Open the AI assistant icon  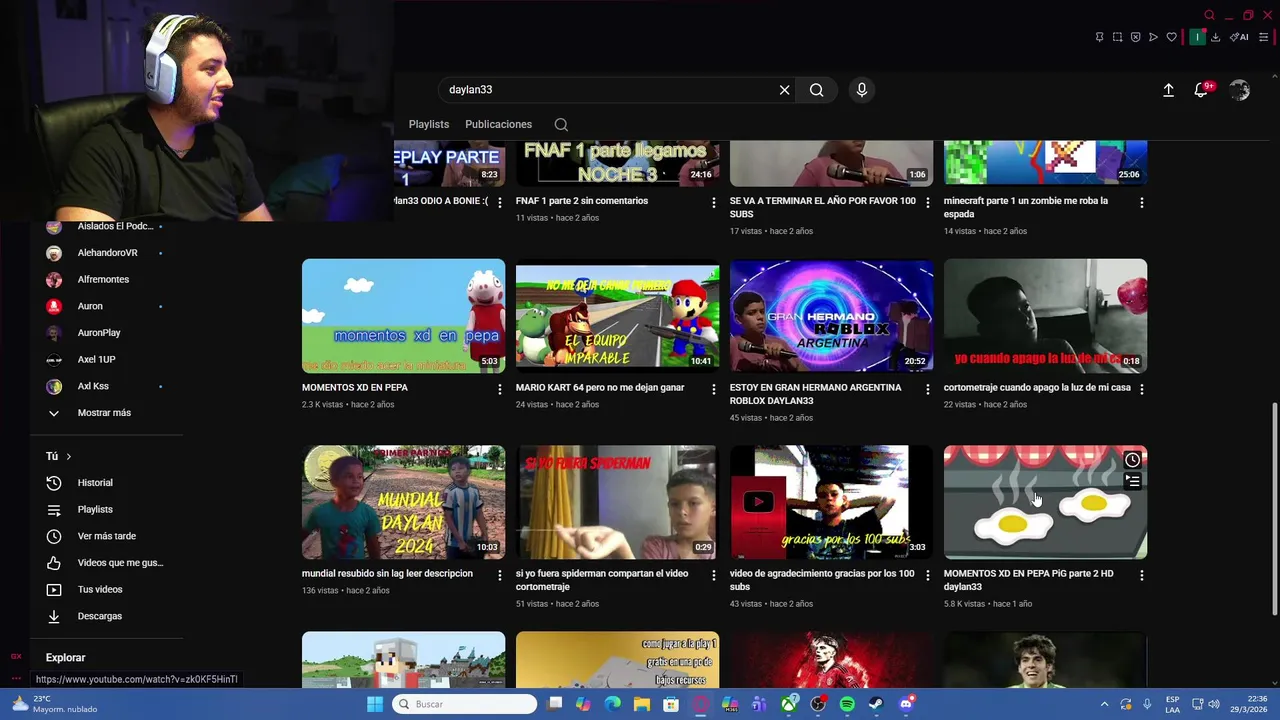tap(1239, 37)
